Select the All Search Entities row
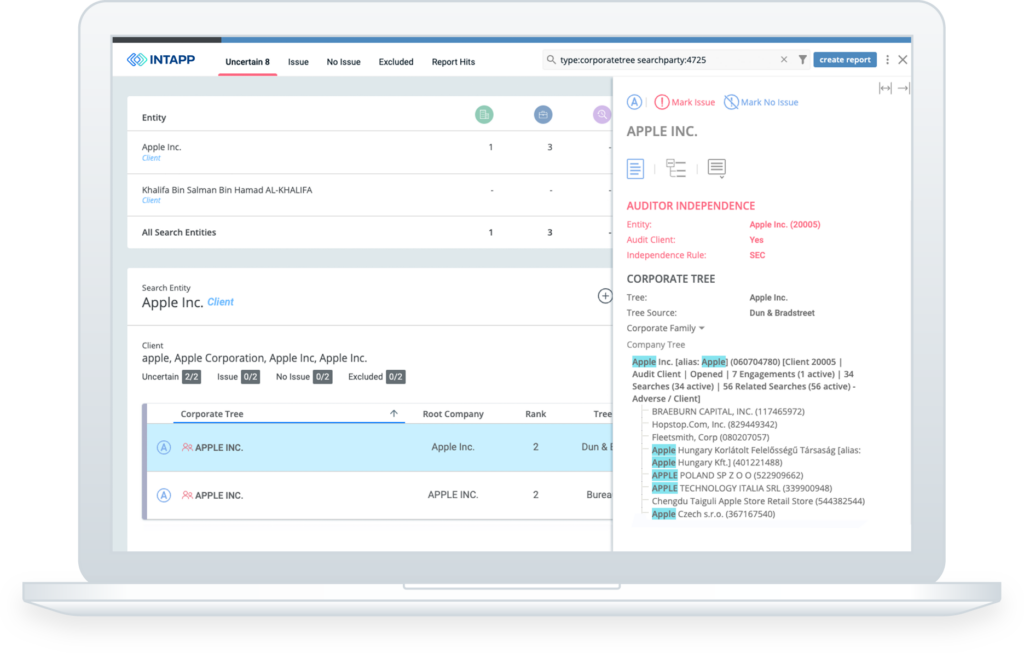 click(370, 232)
